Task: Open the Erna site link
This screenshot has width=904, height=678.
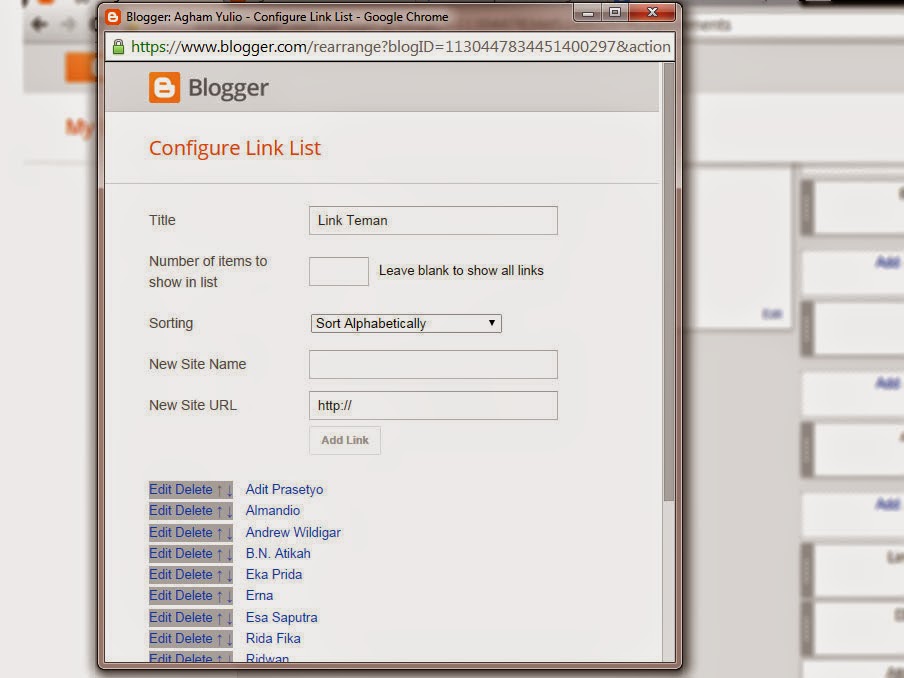Action: (259, 596)
